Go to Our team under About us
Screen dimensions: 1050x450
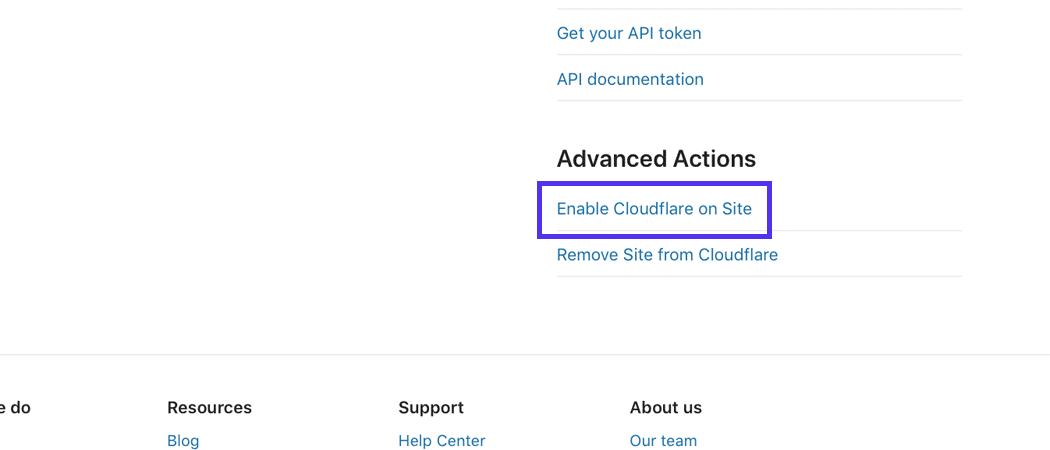point(663,441)
